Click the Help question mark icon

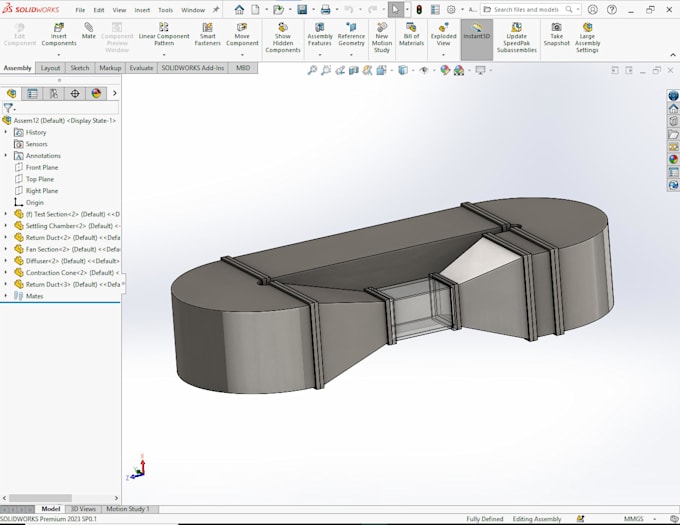(611, 10)
